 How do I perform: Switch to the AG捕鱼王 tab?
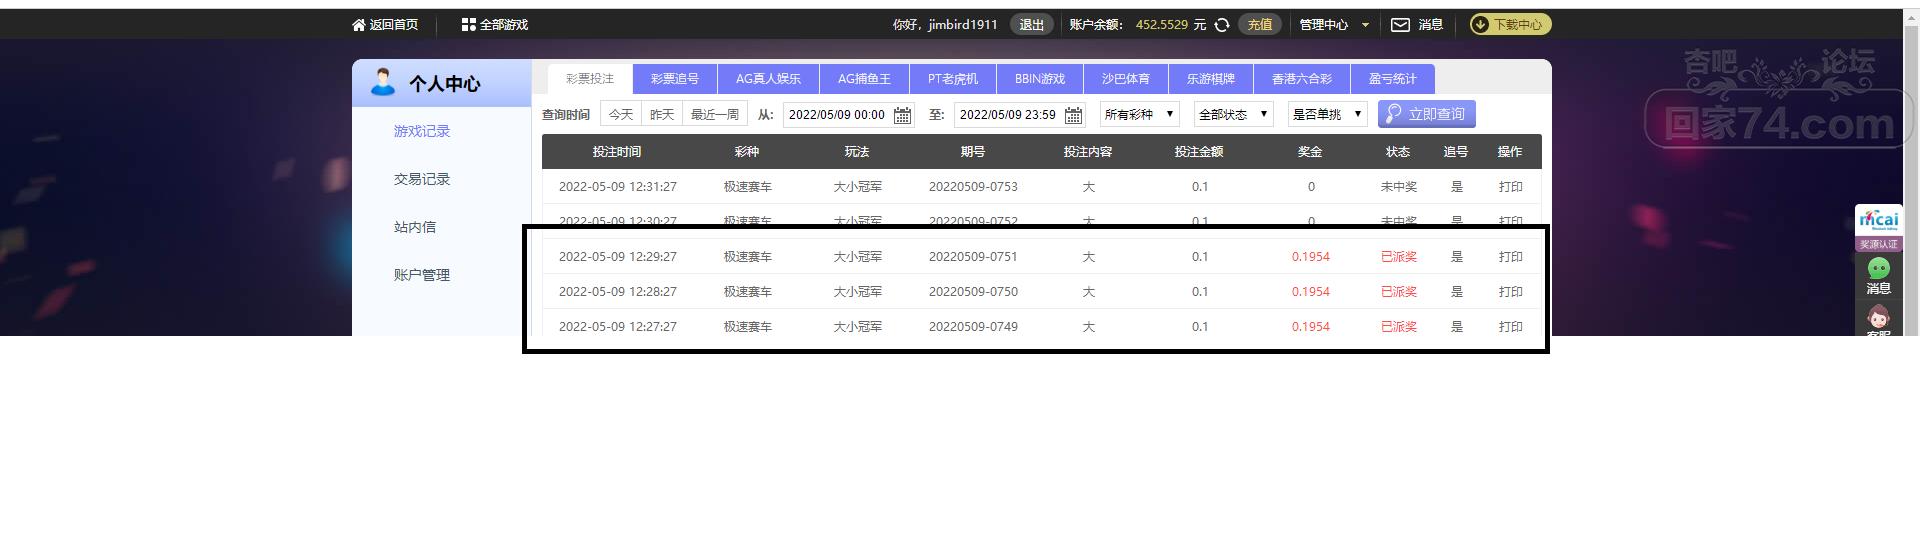tap(864, 79)
